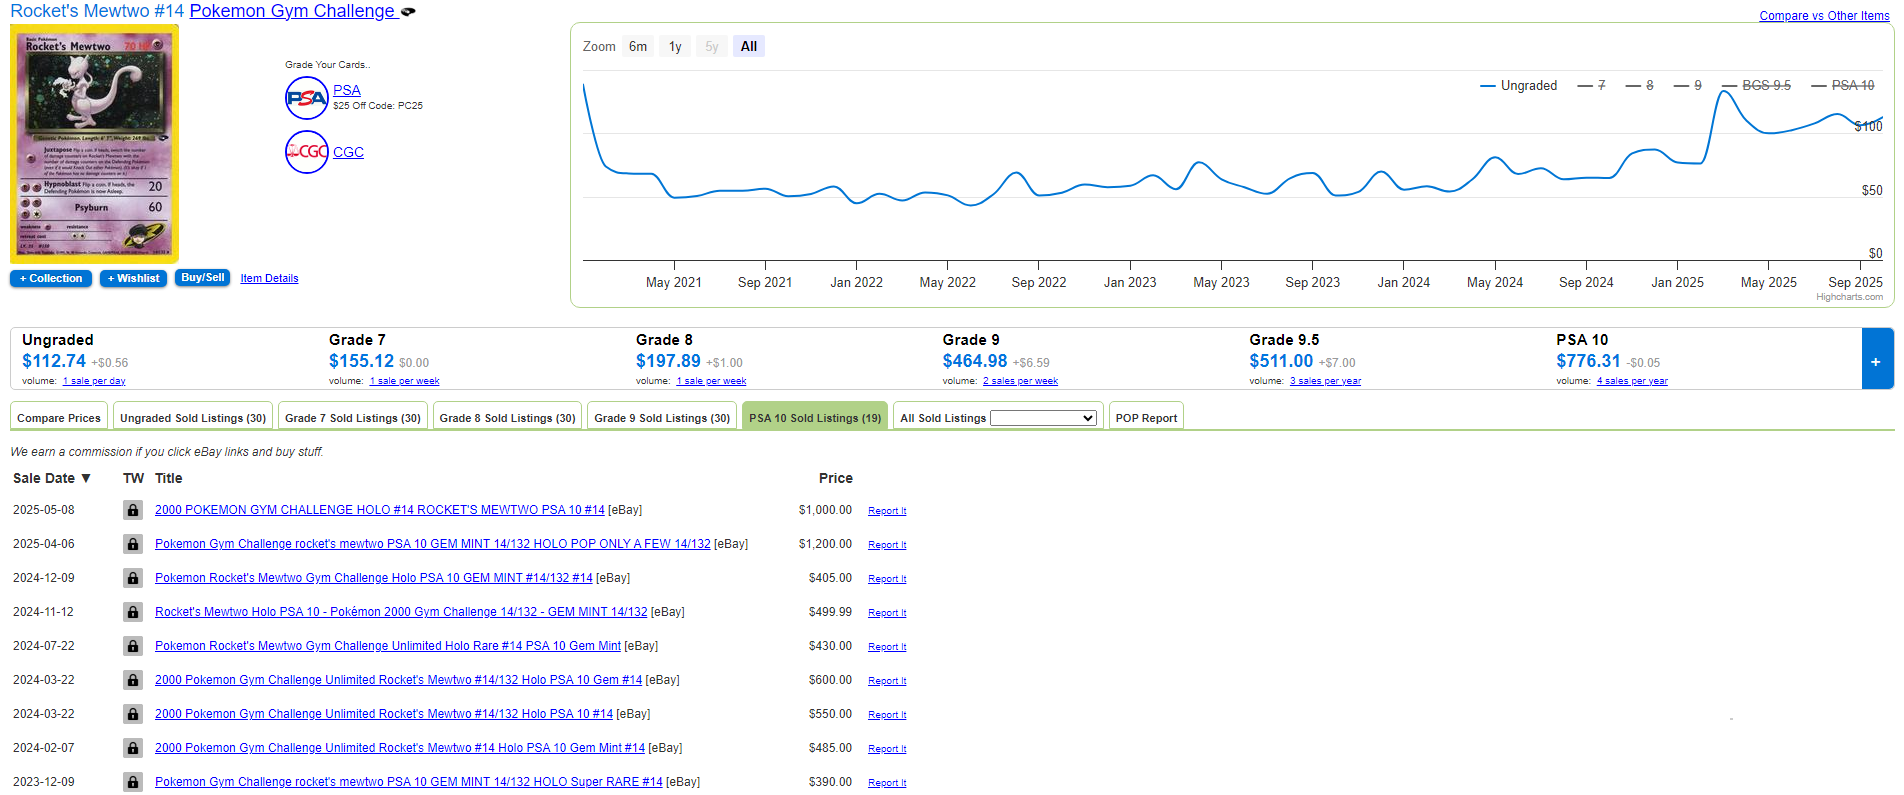
Task: Report the $405.00 sale listing
Action: coord(887,579)
